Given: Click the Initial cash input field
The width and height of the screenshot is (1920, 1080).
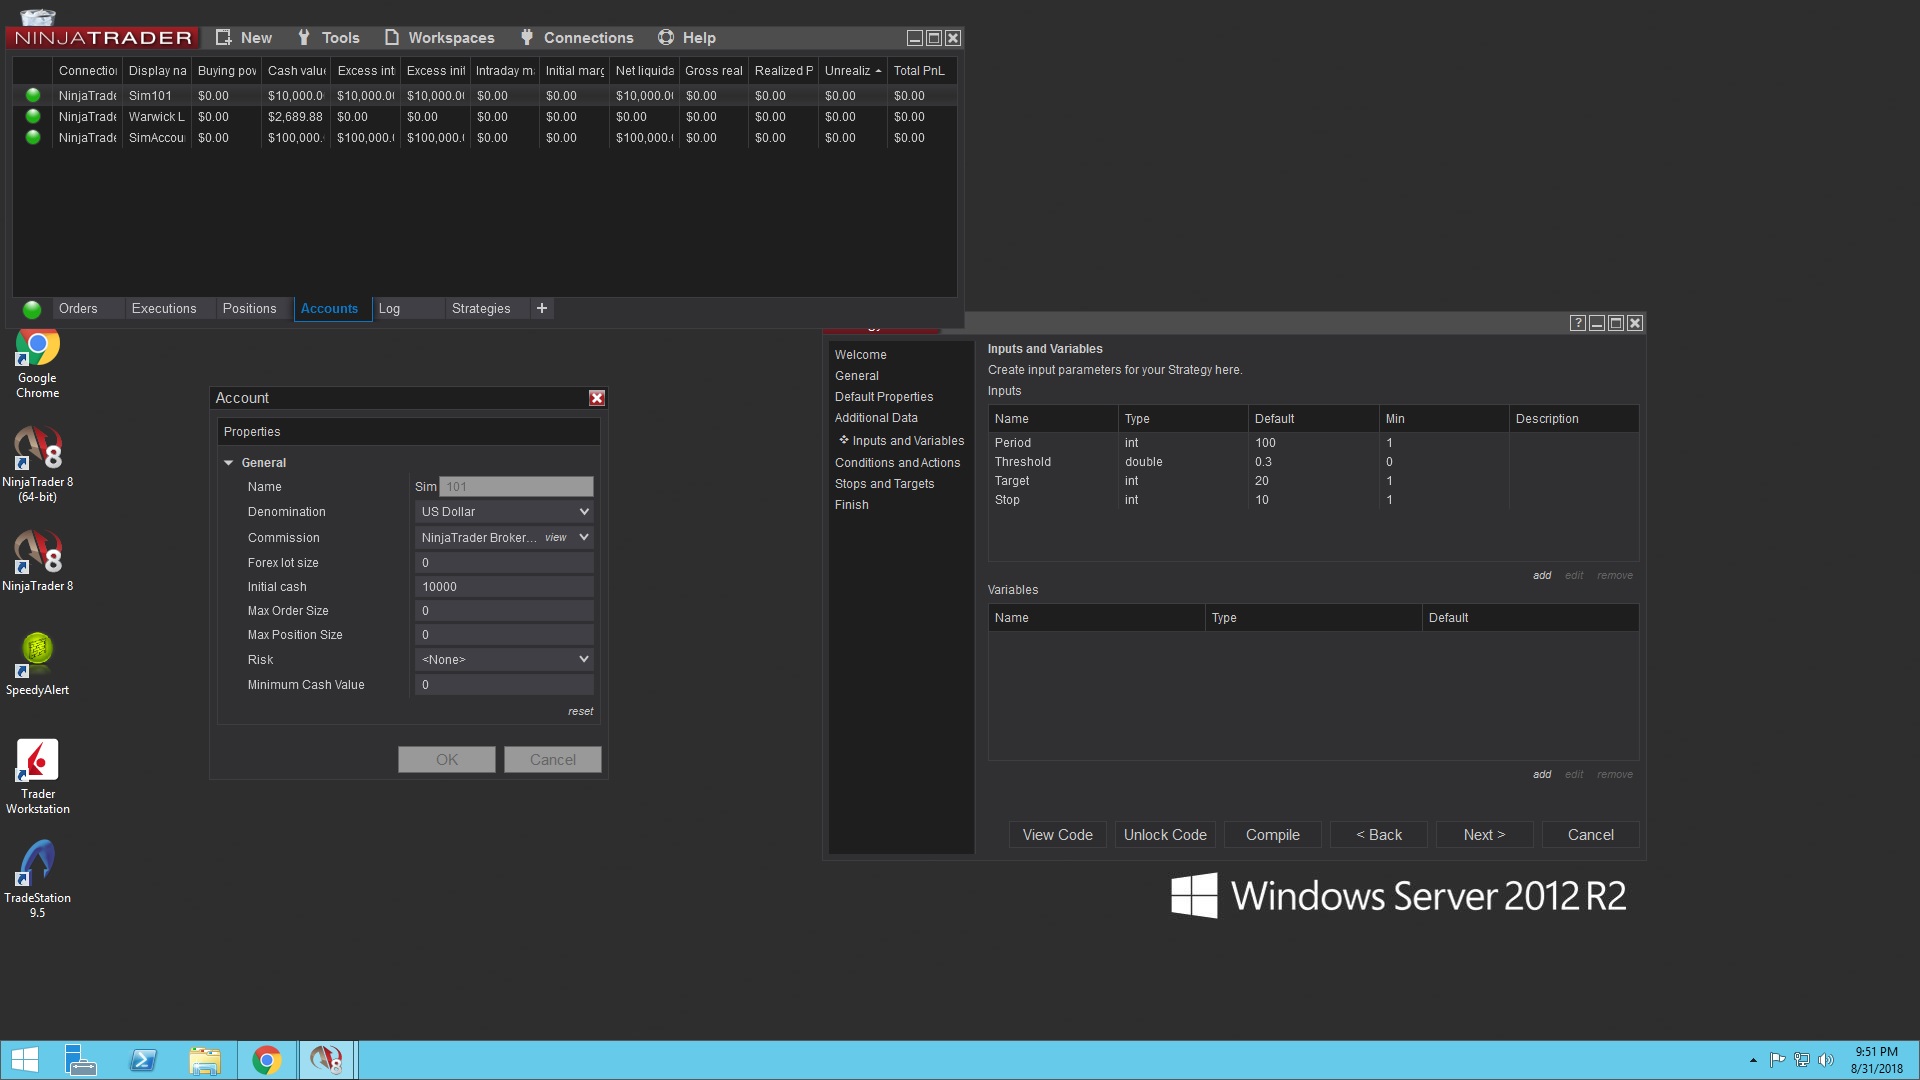Looking at the screenshot, I should point(504,587).
